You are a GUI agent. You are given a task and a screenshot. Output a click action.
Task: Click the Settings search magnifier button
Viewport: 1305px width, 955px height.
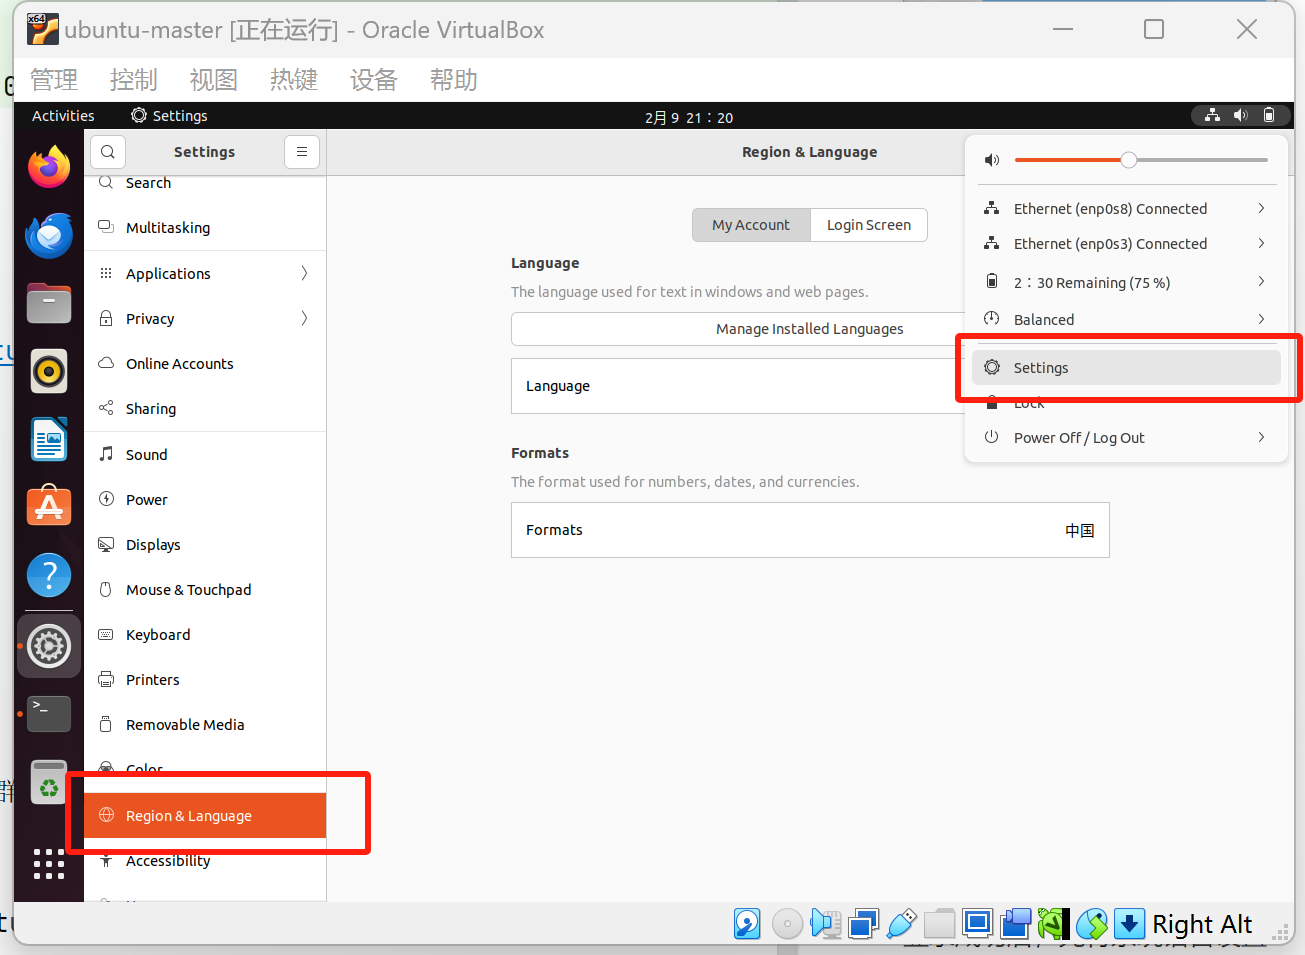pos(108,152)
